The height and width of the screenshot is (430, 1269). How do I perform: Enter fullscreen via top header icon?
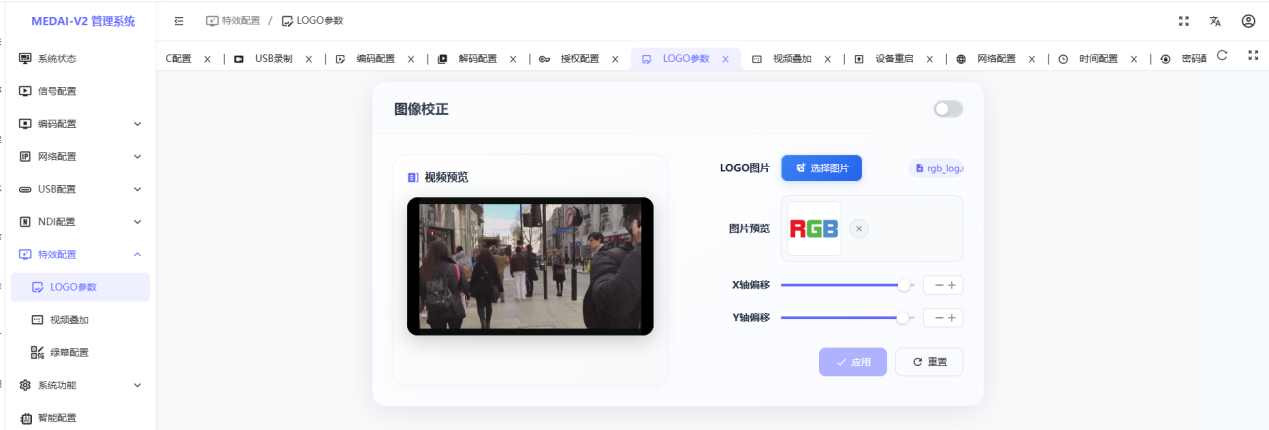pyautogui.click(x=1184, y=21)
